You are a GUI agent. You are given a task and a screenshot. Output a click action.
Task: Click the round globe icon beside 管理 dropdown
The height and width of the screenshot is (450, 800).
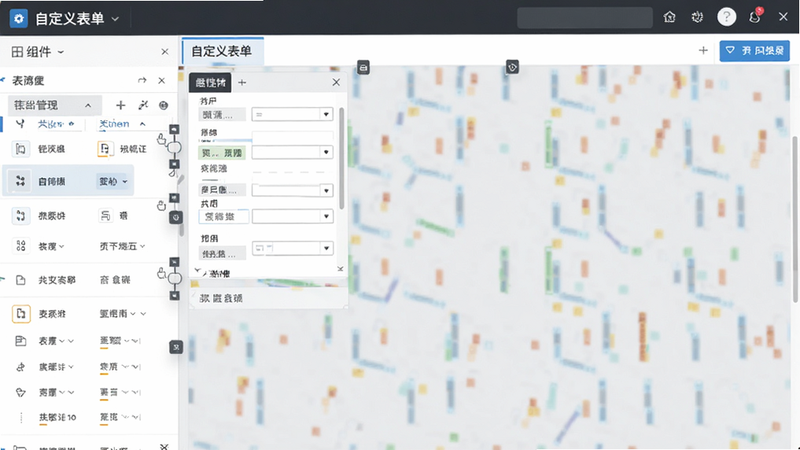(163, 106)
